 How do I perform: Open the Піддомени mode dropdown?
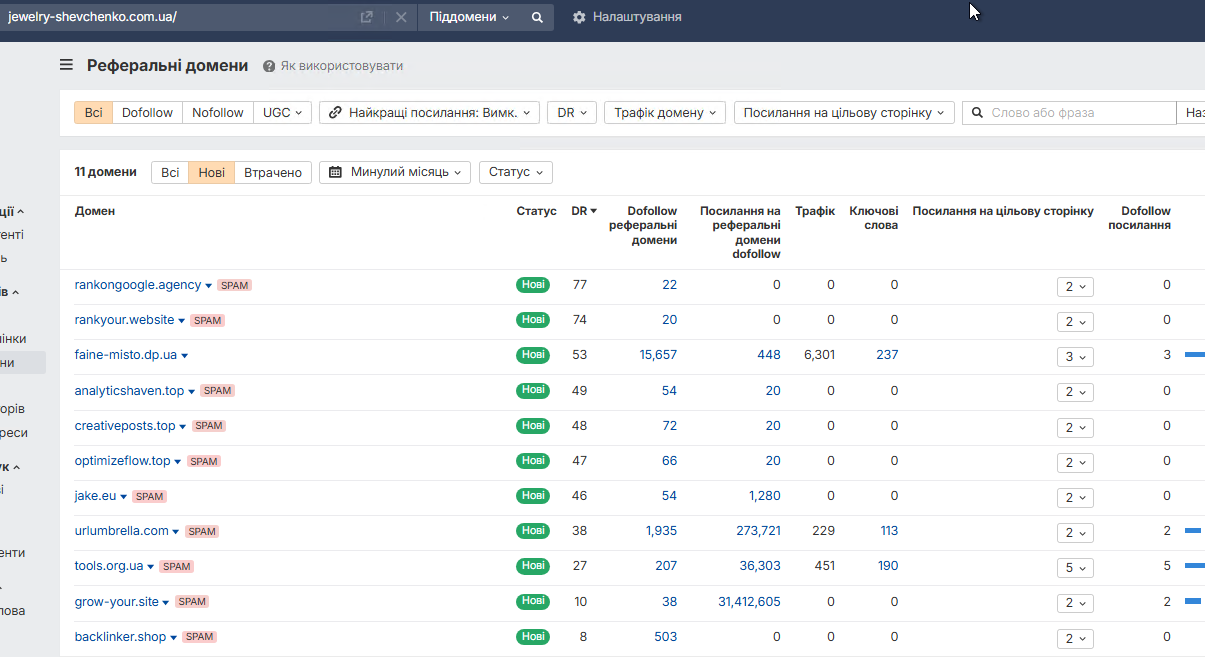(x=469, y=17)
